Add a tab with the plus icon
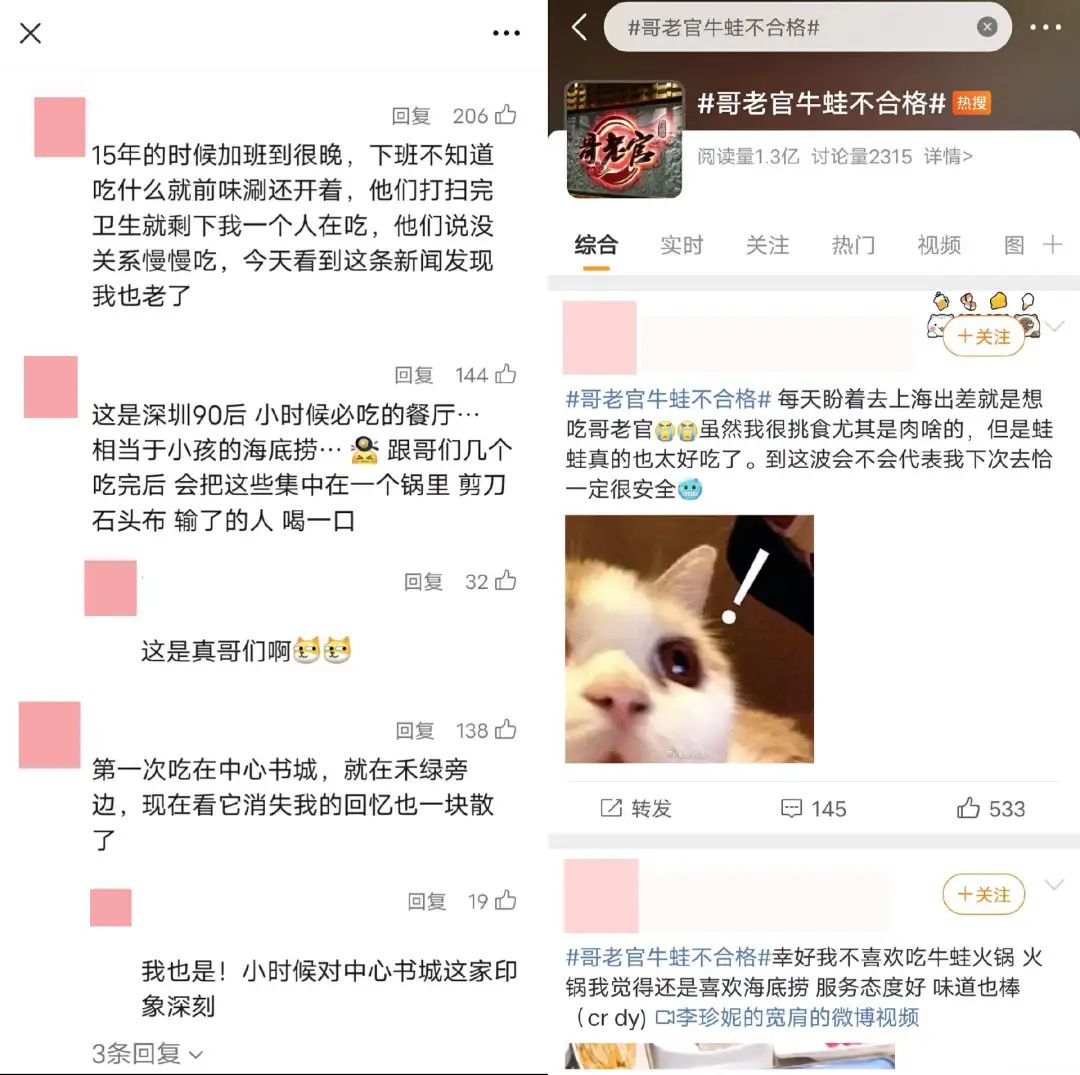 1052,244
